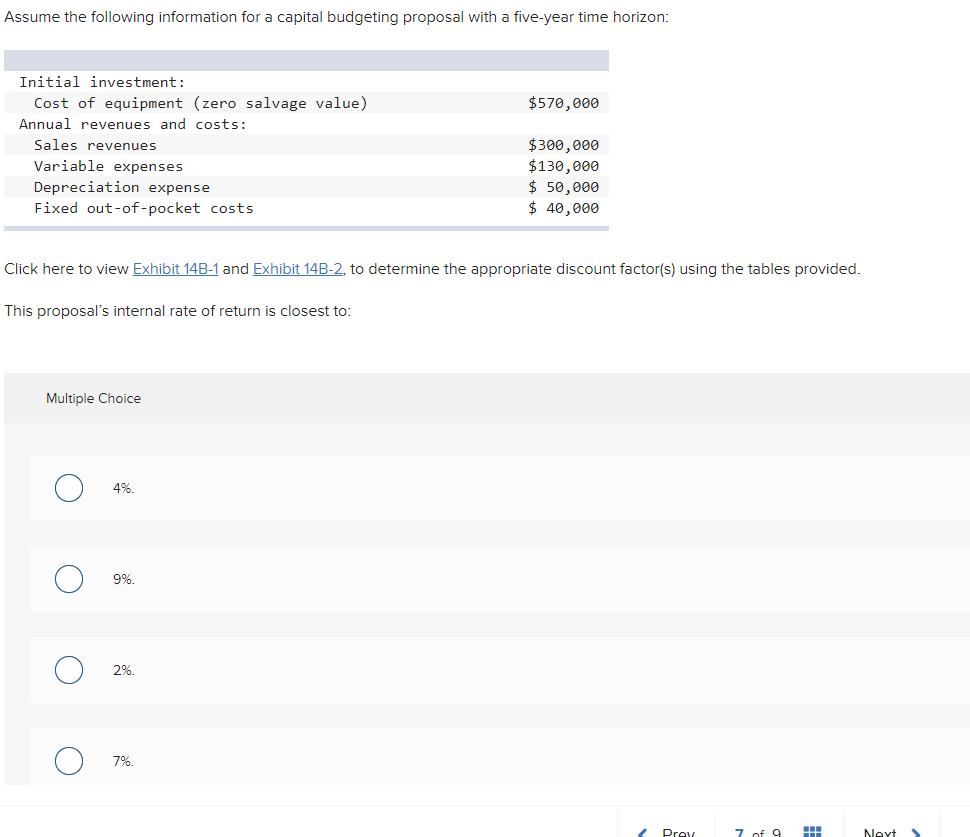The image size is (970, 837).
Task: Click the $ 50,000 depreciation value
Action: [x=564, y=187]
